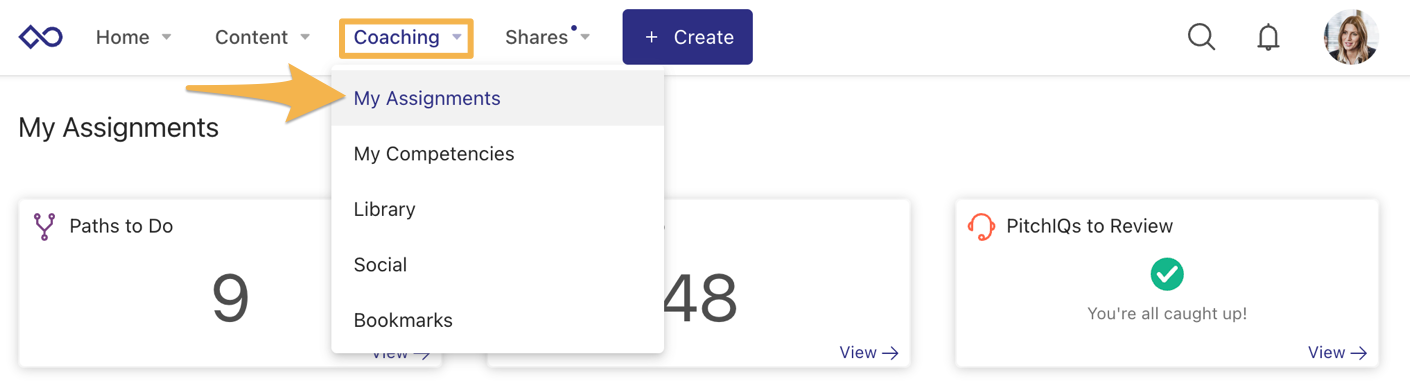
Task: Click View link under the 48 card
Action: click(869, 352)
